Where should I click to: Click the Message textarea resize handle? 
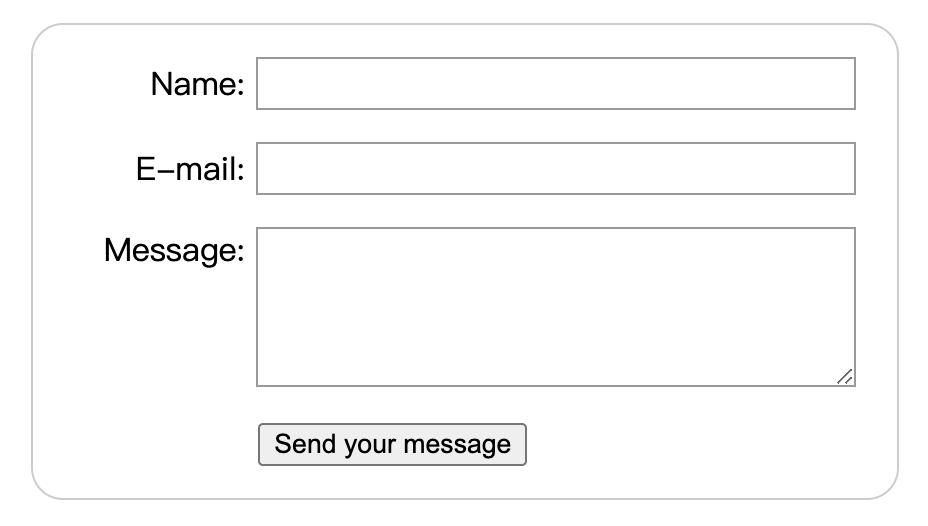click(x=846, y=376)
